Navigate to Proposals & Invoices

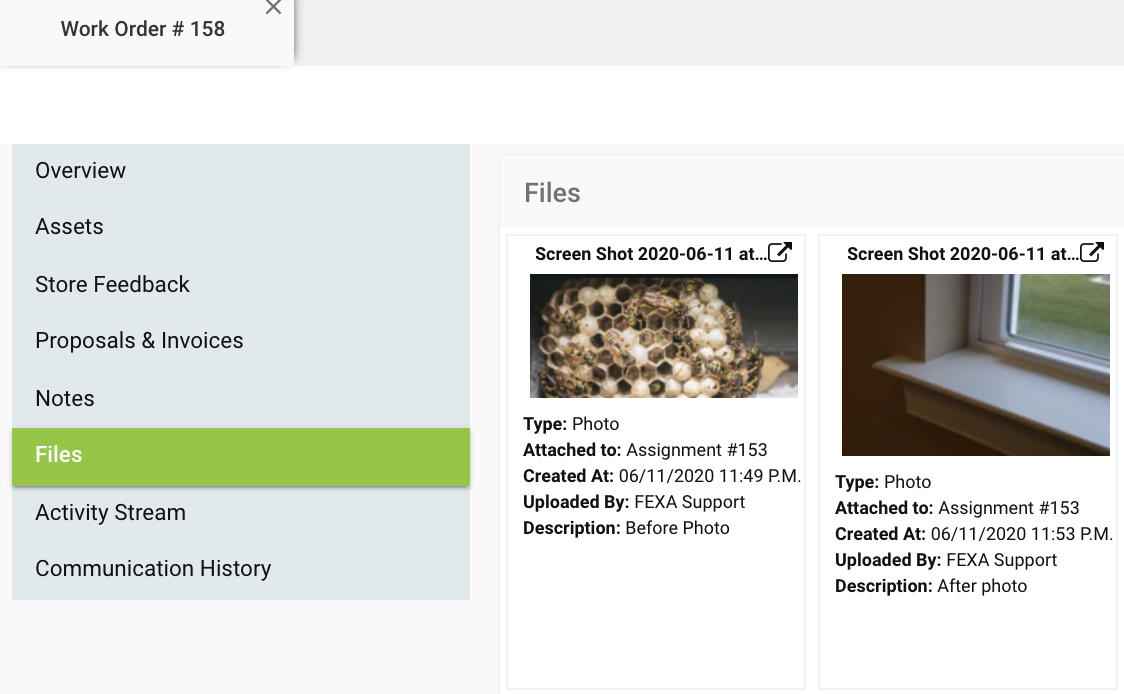coord(140,341)
